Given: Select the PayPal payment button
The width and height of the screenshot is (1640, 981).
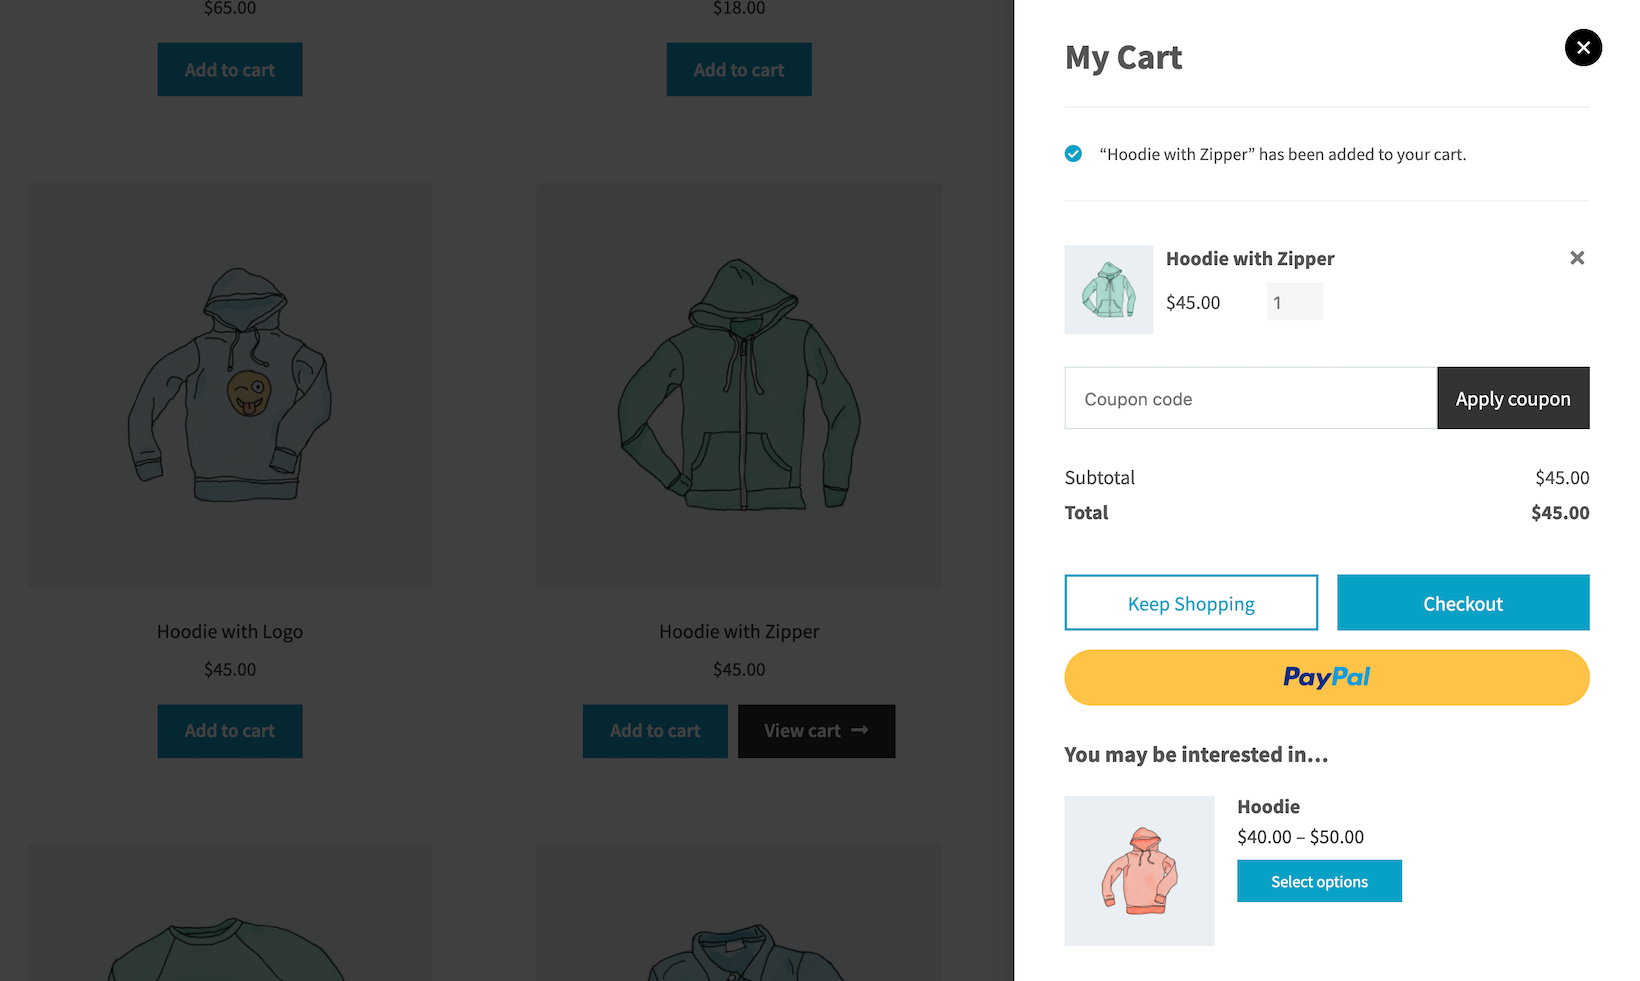Looking at the screenshot, I should (x=1326, y=677).
